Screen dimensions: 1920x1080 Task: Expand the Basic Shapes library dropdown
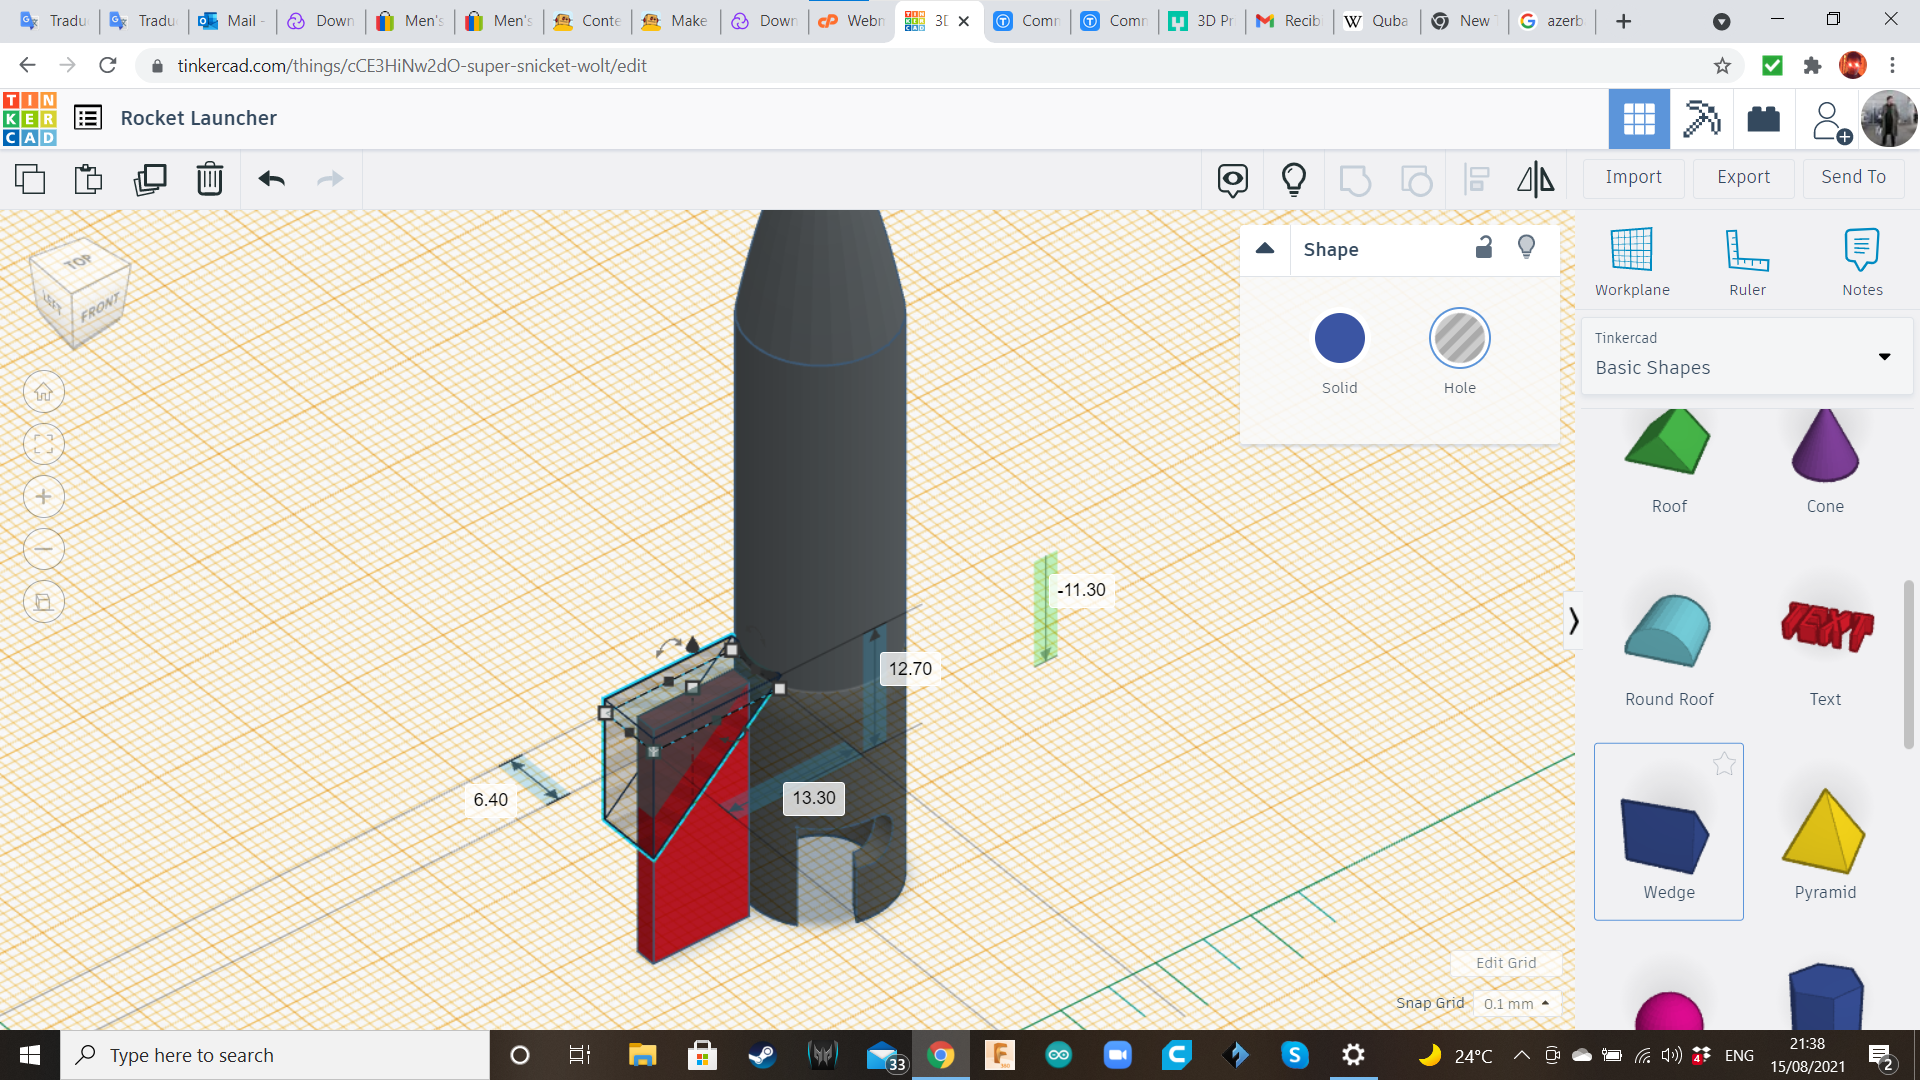click(1884, 356)
